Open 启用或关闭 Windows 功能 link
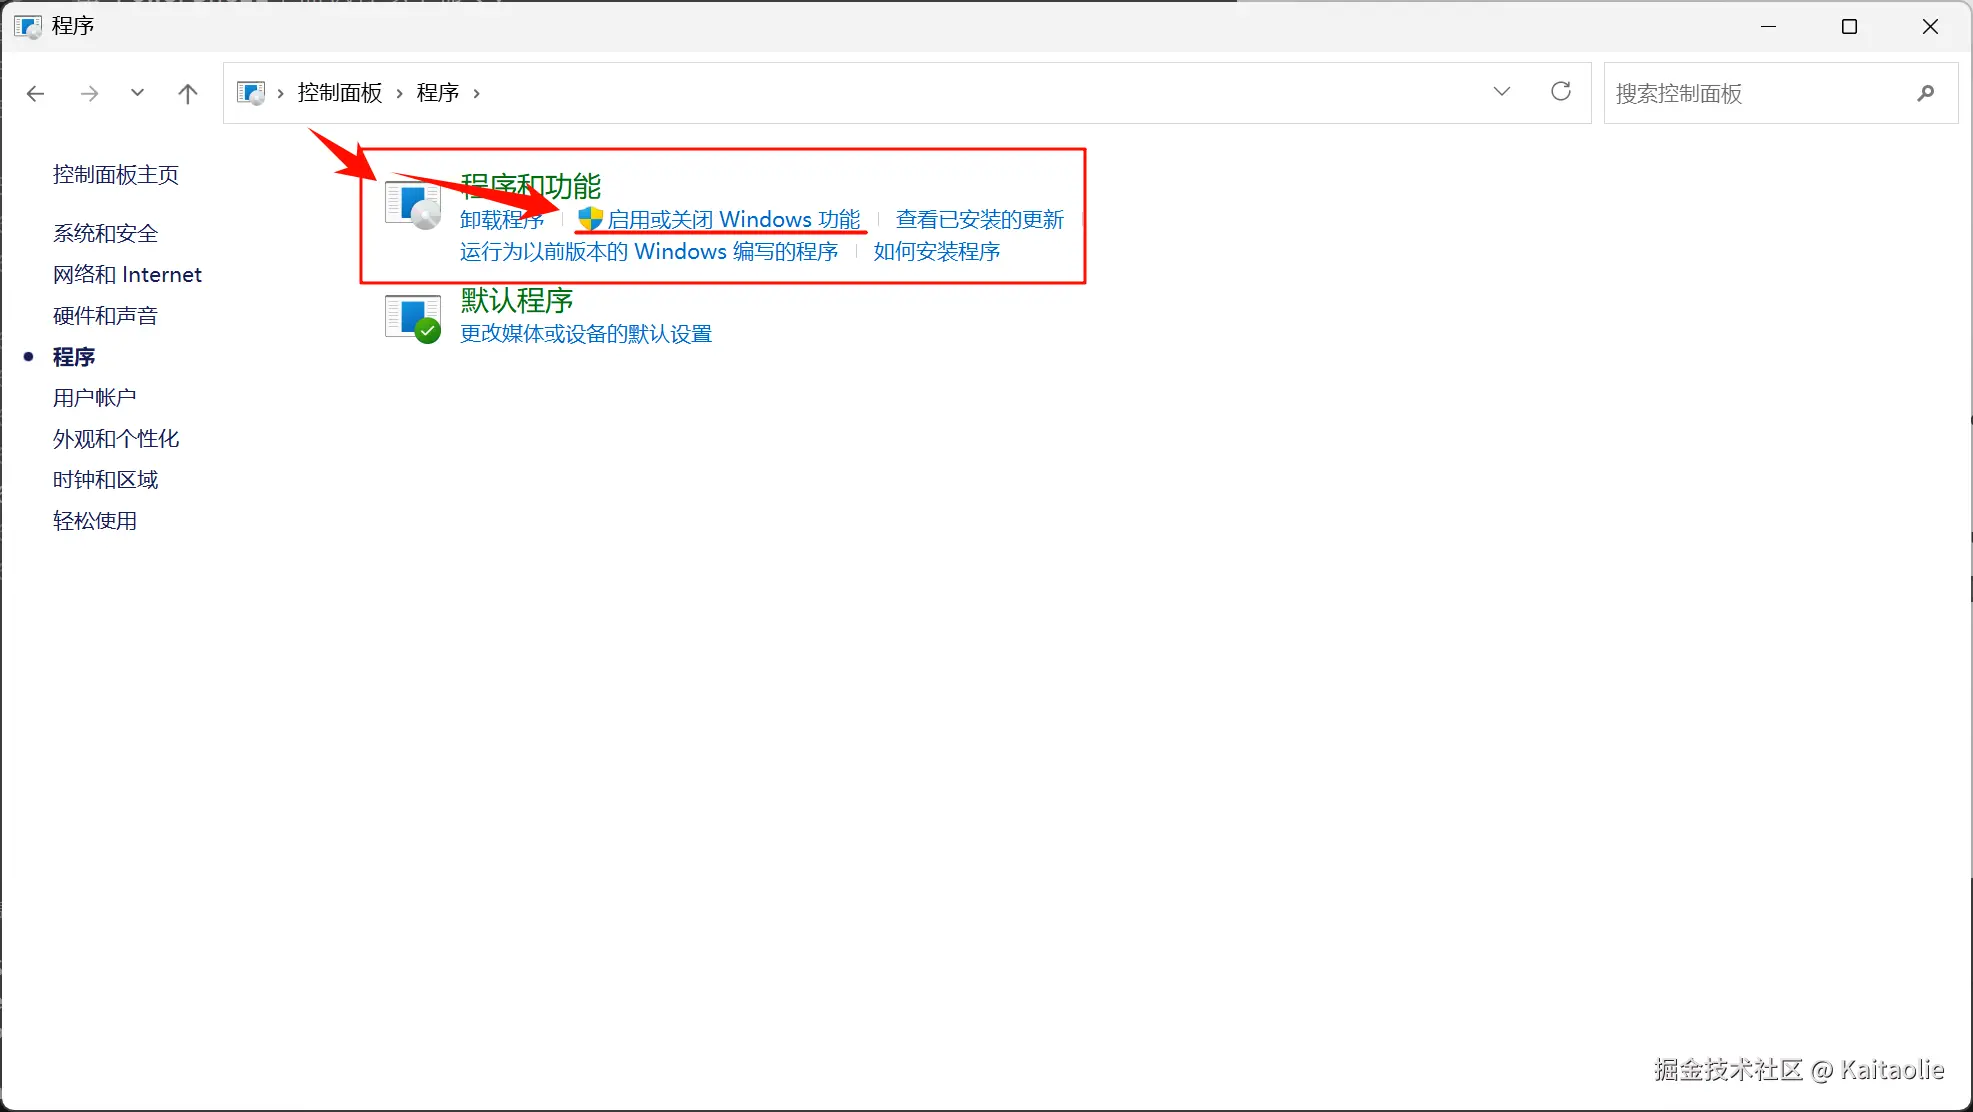This screenshot has height=1112, width=1973. pos(733,220)
